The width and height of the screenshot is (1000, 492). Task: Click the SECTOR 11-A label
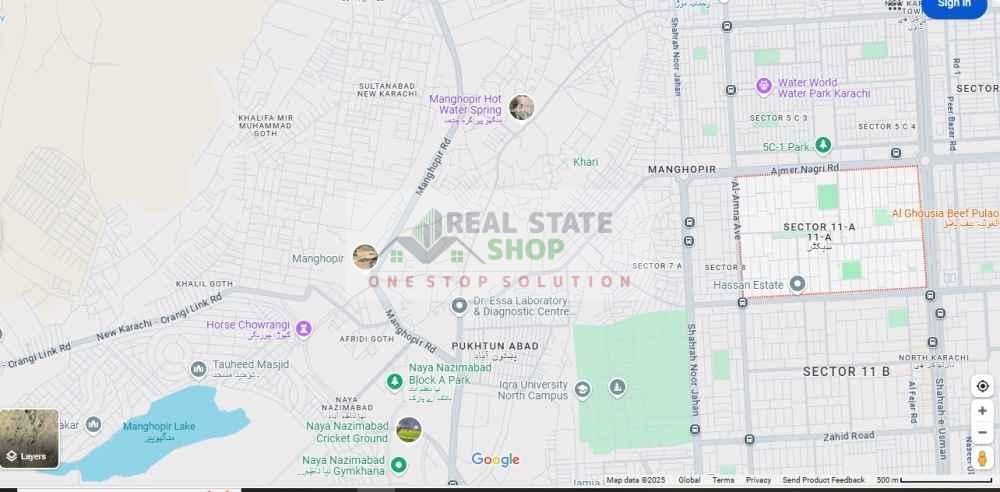[x=819, y=227]
